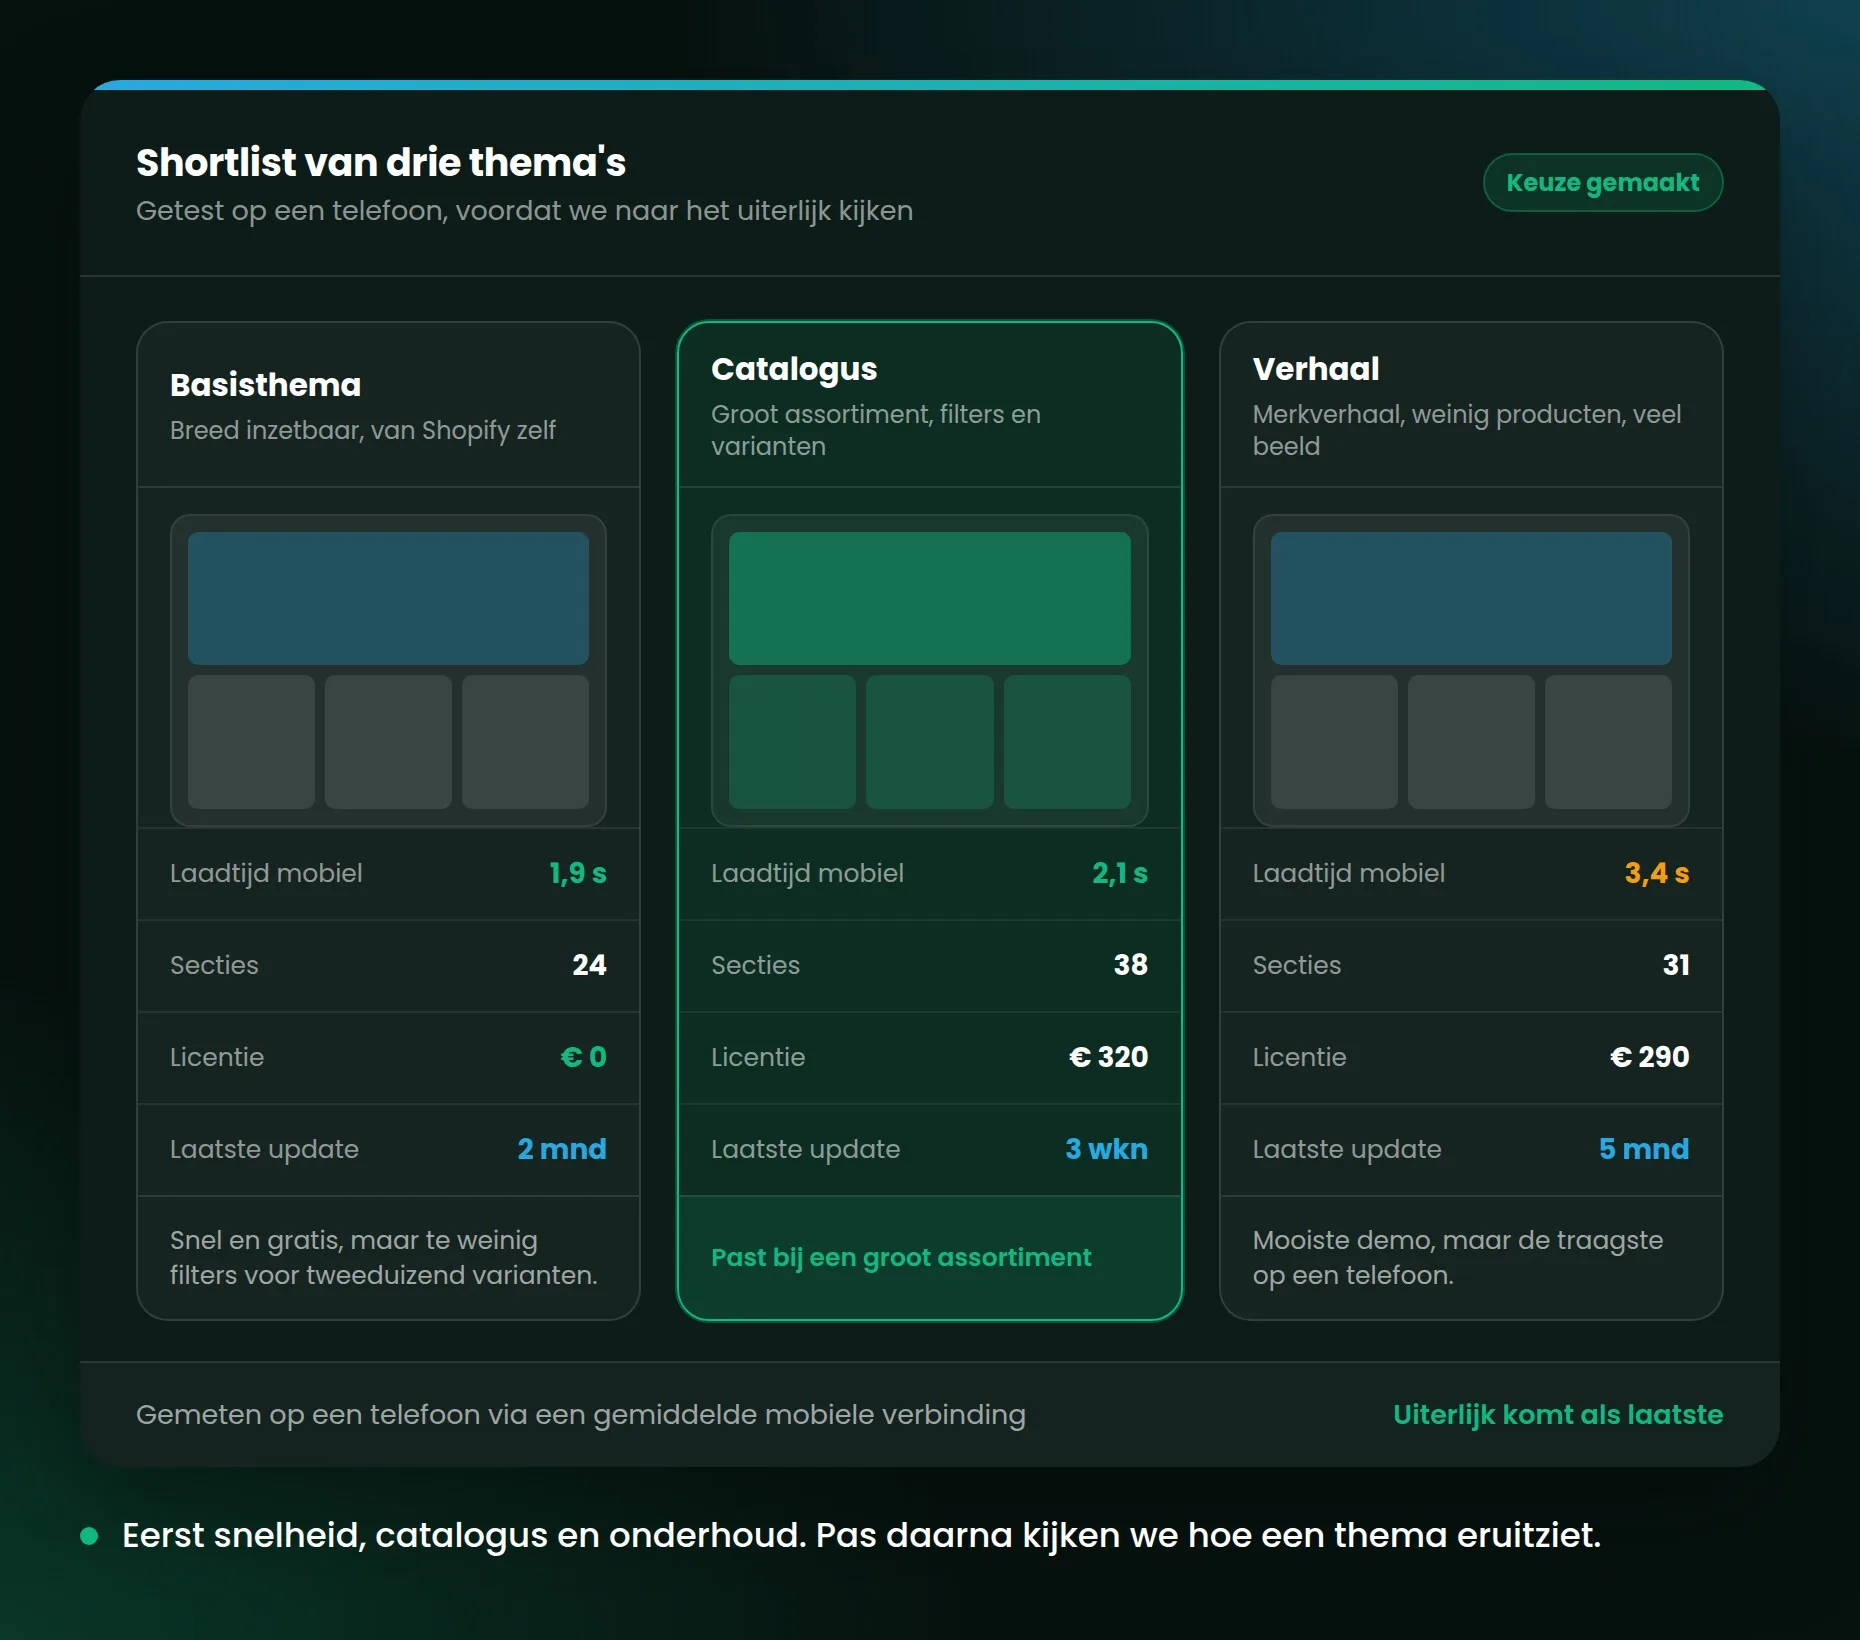Screen dimensions: 1860x1640
Task: Click 'Groot assortiment, filters en varianten' description
Action: (876, 430)
